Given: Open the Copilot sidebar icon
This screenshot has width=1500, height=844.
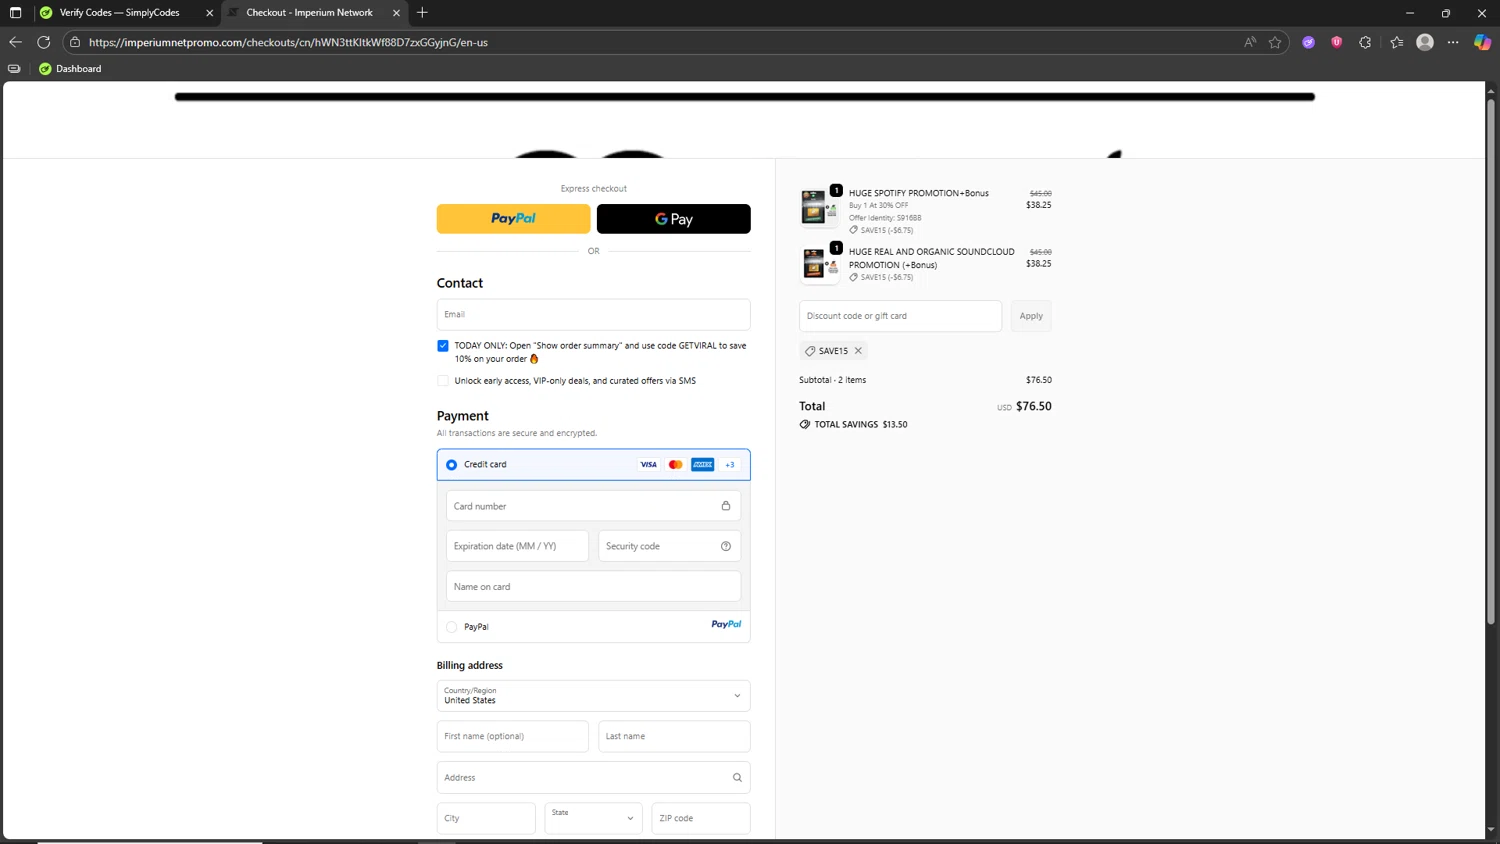Looking at the screenshot, I should [x=1482, y=42].
